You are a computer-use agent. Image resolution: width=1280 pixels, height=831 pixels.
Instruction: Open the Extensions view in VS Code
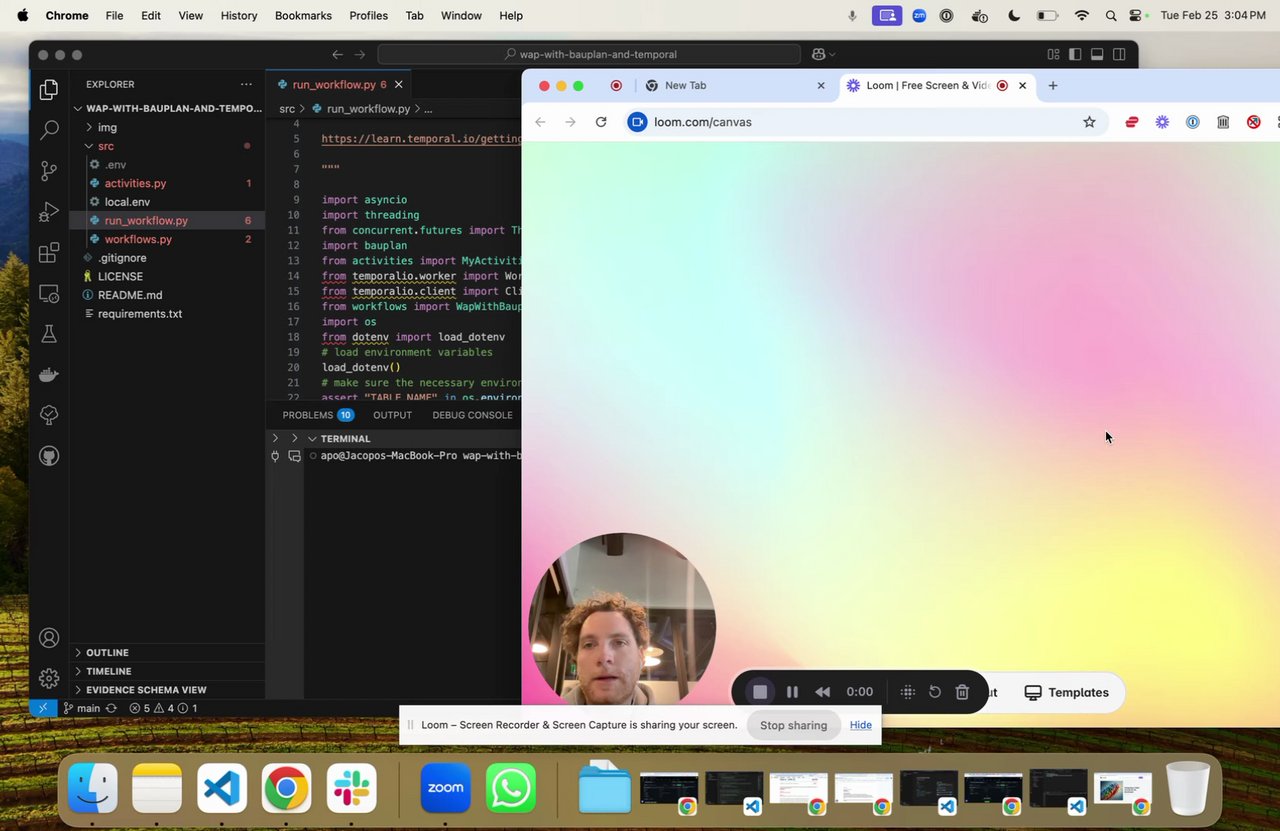(x=48, y=253)
